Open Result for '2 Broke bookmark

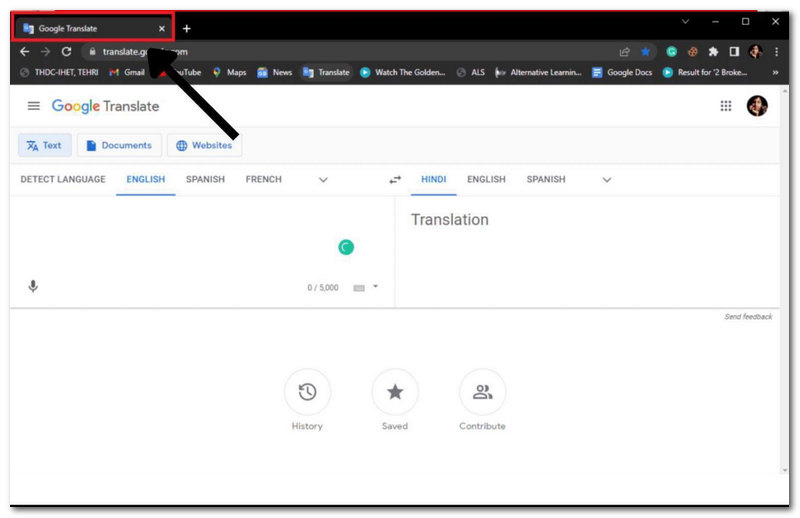[x=705, y=72]
